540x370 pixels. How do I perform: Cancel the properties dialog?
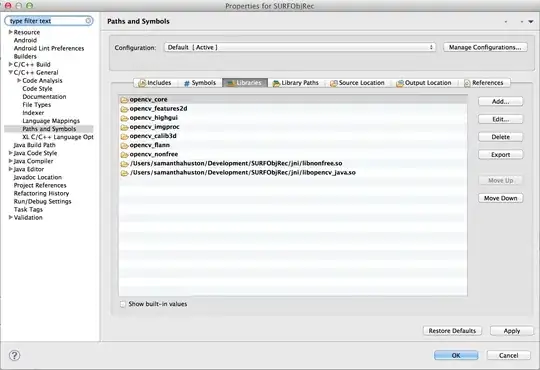click(x=508, y=355)
